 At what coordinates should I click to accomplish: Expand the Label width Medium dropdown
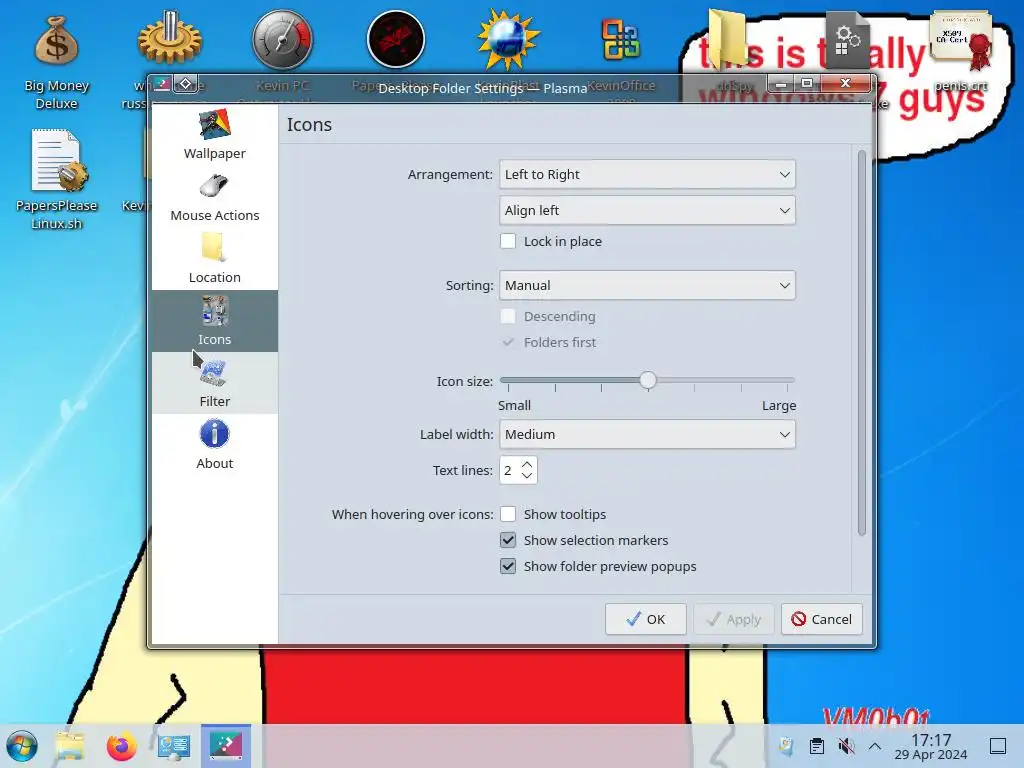click(x=647, y=434)
